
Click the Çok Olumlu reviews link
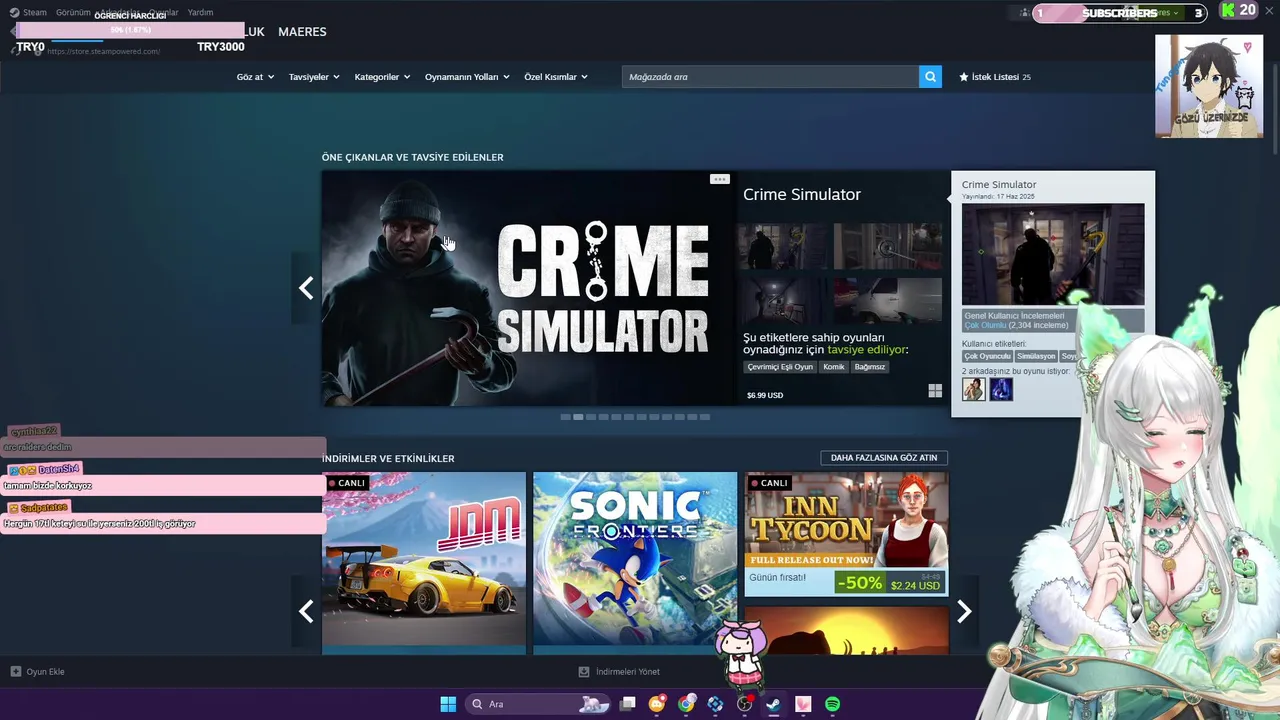(x=985, y=325)
